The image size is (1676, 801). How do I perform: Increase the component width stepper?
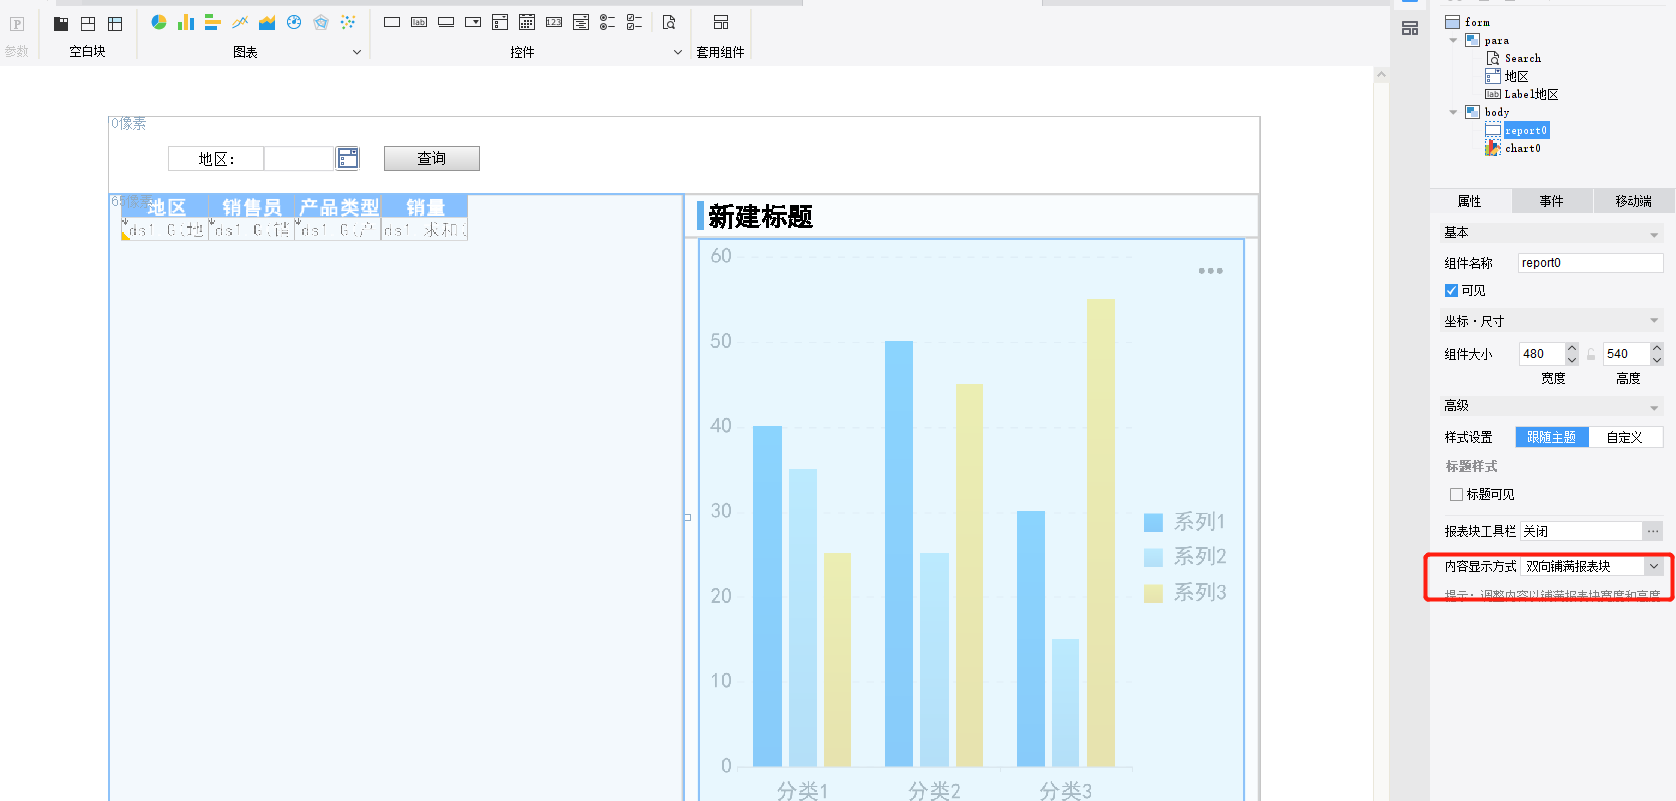[x=1572, y=348]
